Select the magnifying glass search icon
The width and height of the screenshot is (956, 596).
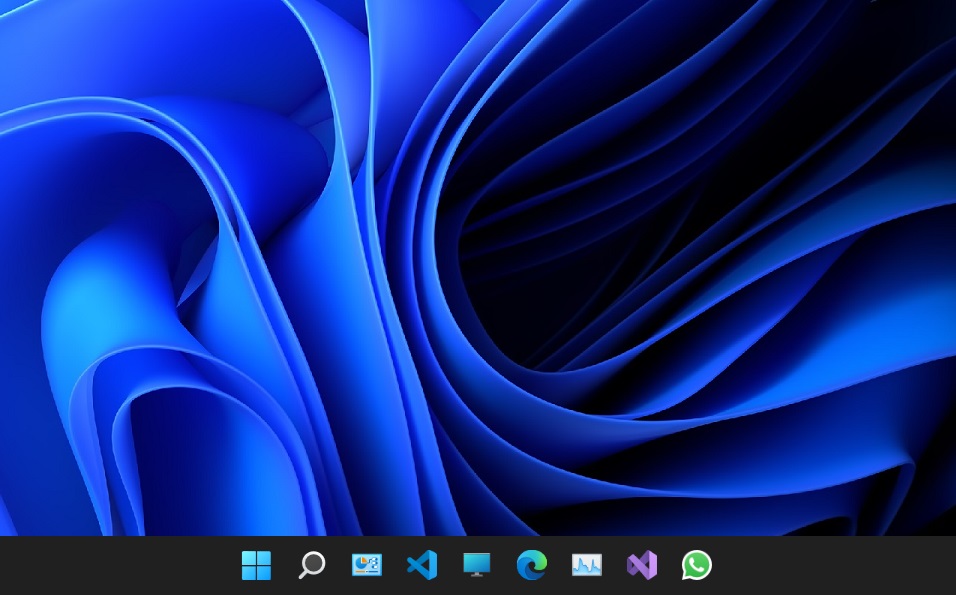click(311, 565)
